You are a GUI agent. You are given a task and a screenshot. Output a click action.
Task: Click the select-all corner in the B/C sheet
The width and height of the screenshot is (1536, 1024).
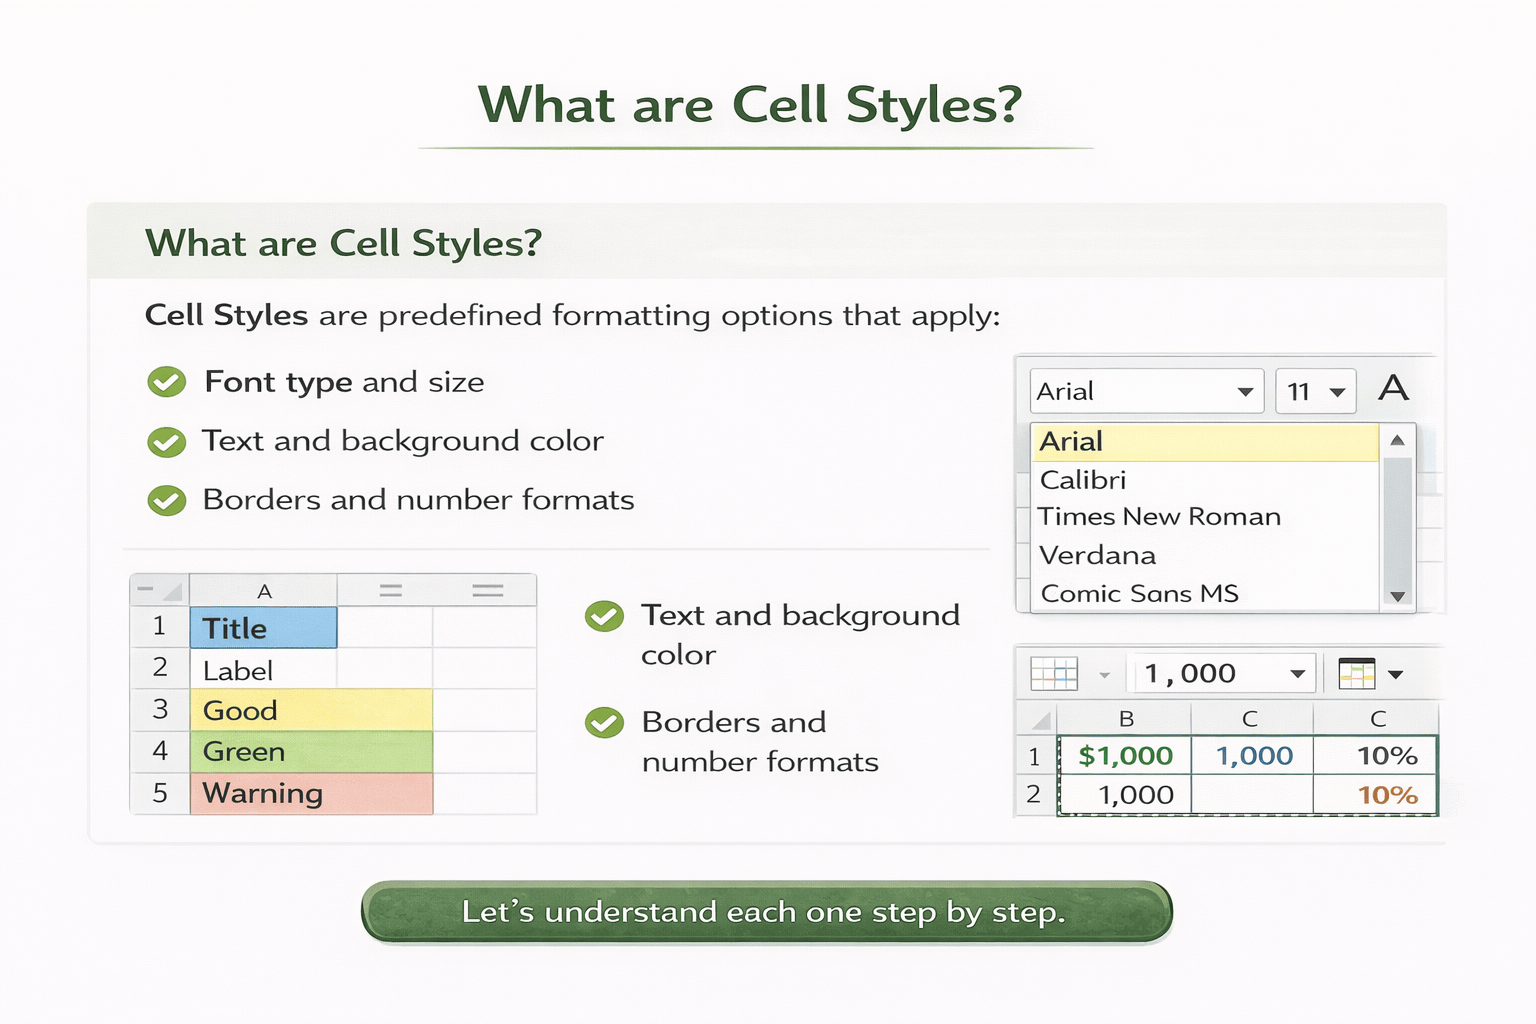1038,719
